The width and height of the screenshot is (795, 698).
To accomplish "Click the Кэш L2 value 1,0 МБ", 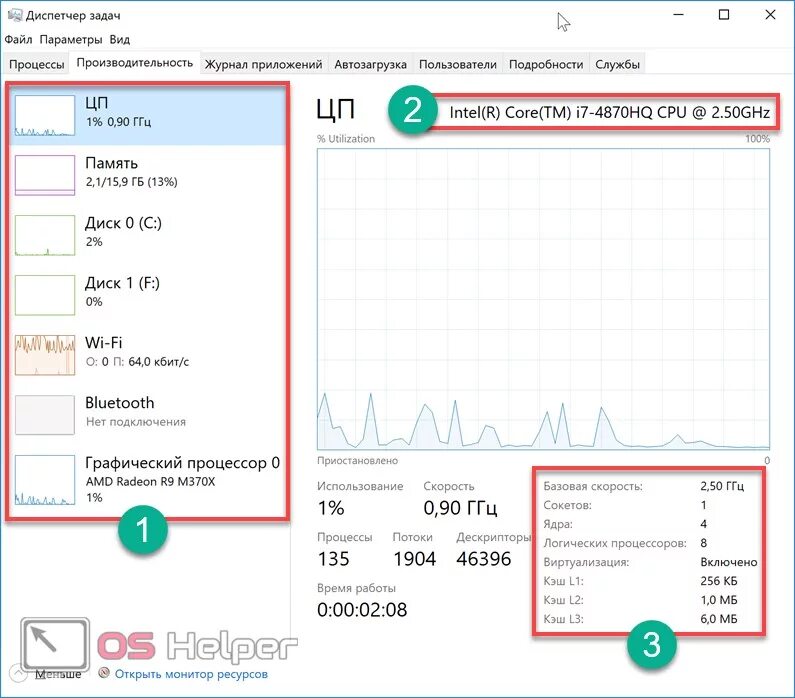I will pyautogui.click(x=718, y=600).
